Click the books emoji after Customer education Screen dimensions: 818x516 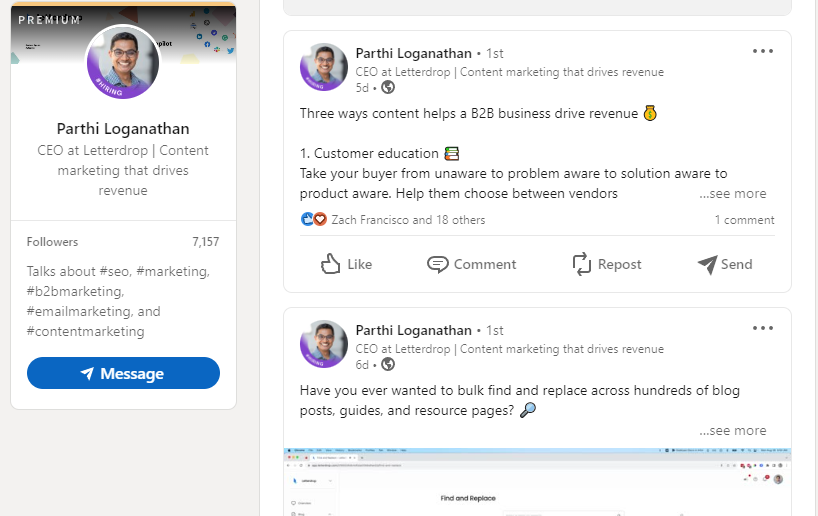click(x=452, y=153)
